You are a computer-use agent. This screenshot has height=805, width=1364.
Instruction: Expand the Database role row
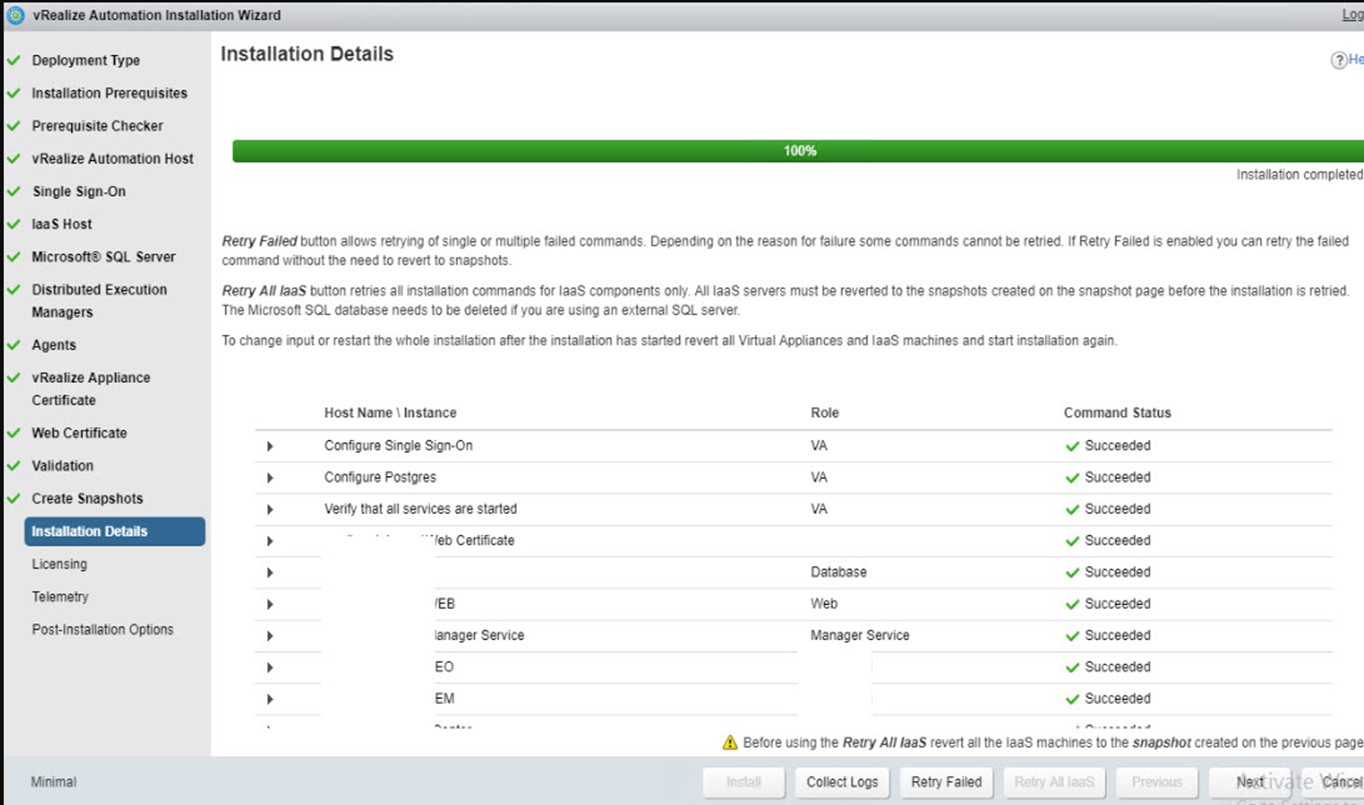coord(270,573)
